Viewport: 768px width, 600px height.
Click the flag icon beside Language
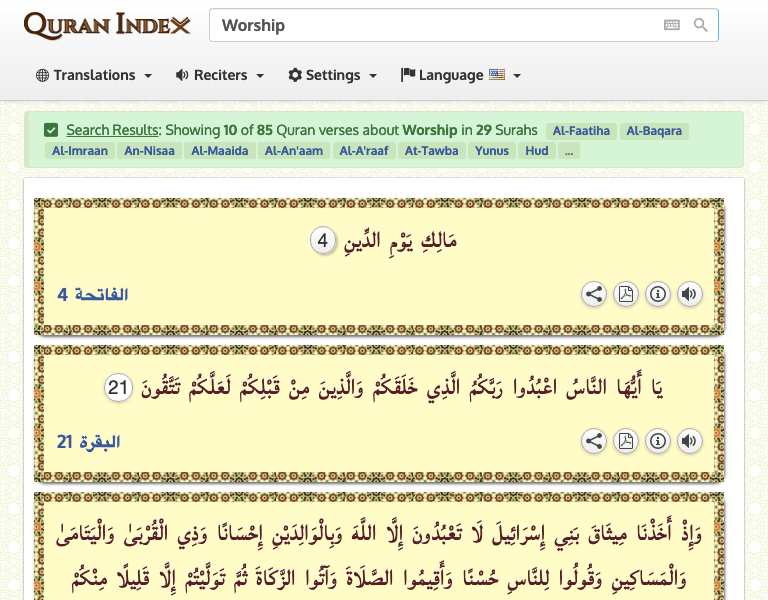tap(408, 74)
